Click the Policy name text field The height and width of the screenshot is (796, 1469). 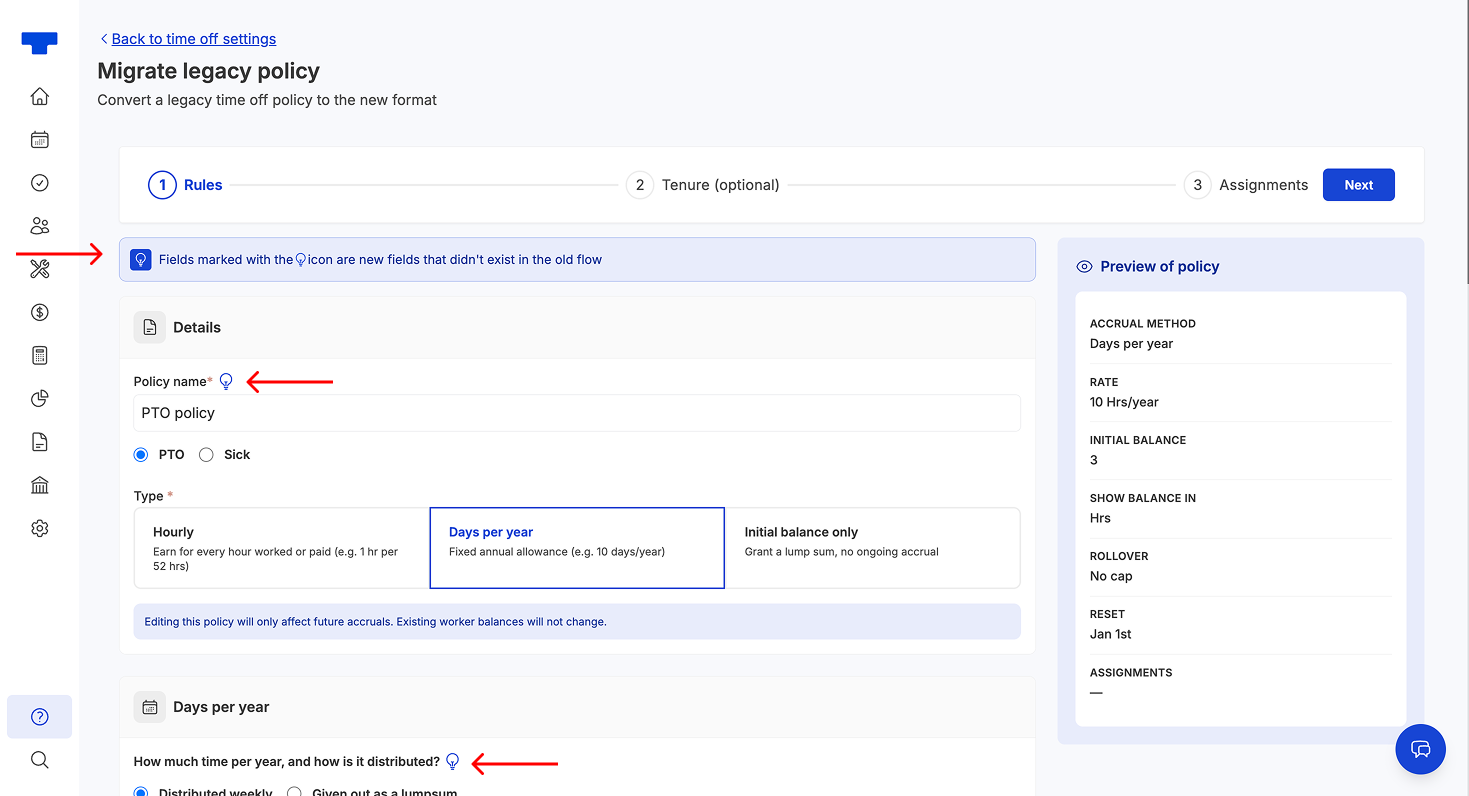pyautogui.click(x=576, y=413)
